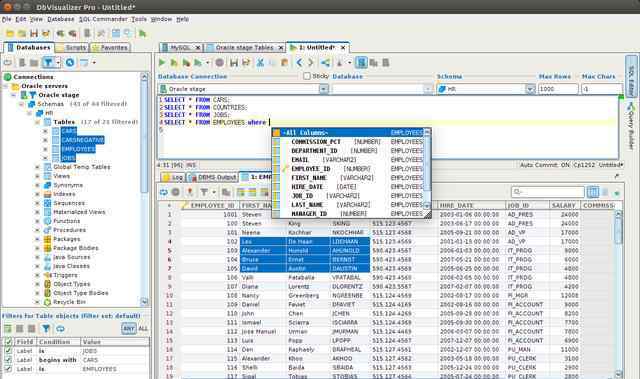The image size is (640, 379).
Task: Uncheck the filter row Label begins with CARS
Action: click(8, 360)
